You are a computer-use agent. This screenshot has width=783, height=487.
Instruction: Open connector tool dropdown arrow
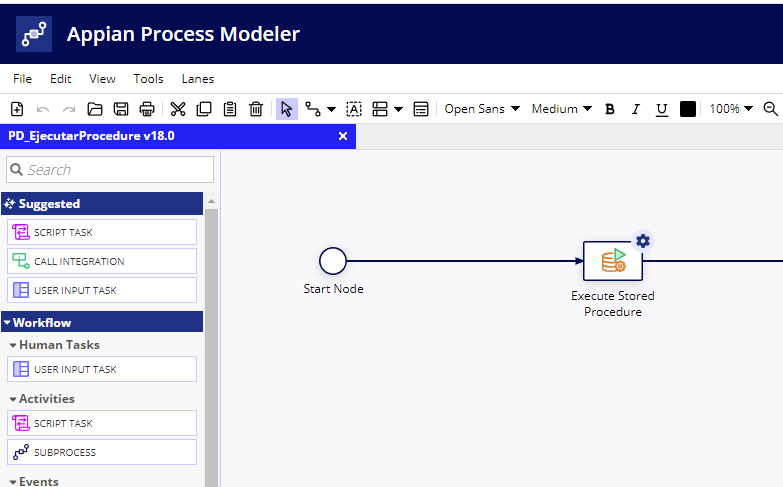click(x=331, y=109)
